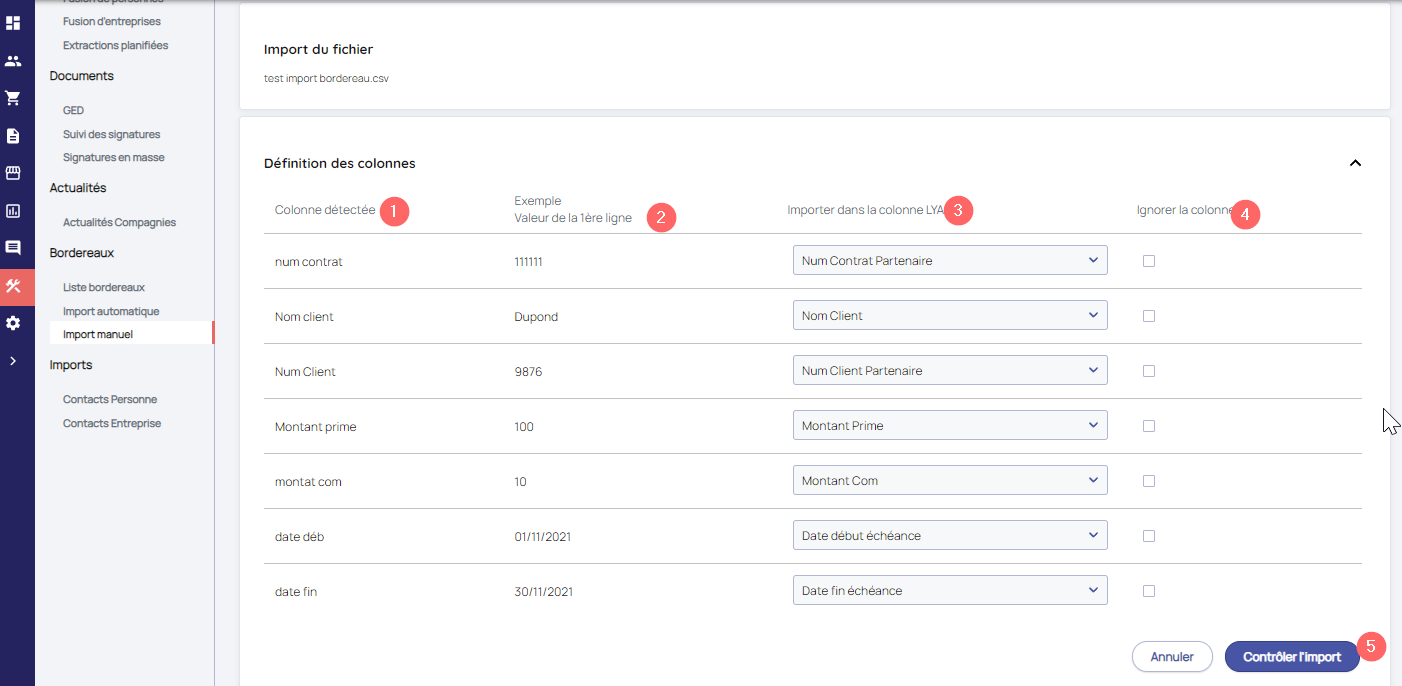Open the Num Contrat Partenaire dropdown
This screenshot has width=1402, height=686.
click(x=949, y=261)
